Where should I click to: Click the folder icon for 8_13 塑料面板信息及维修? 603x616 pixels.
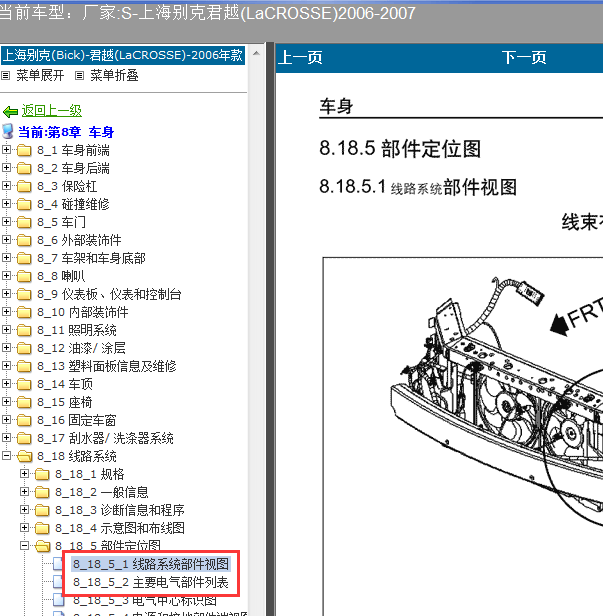[x=24, y=366]
